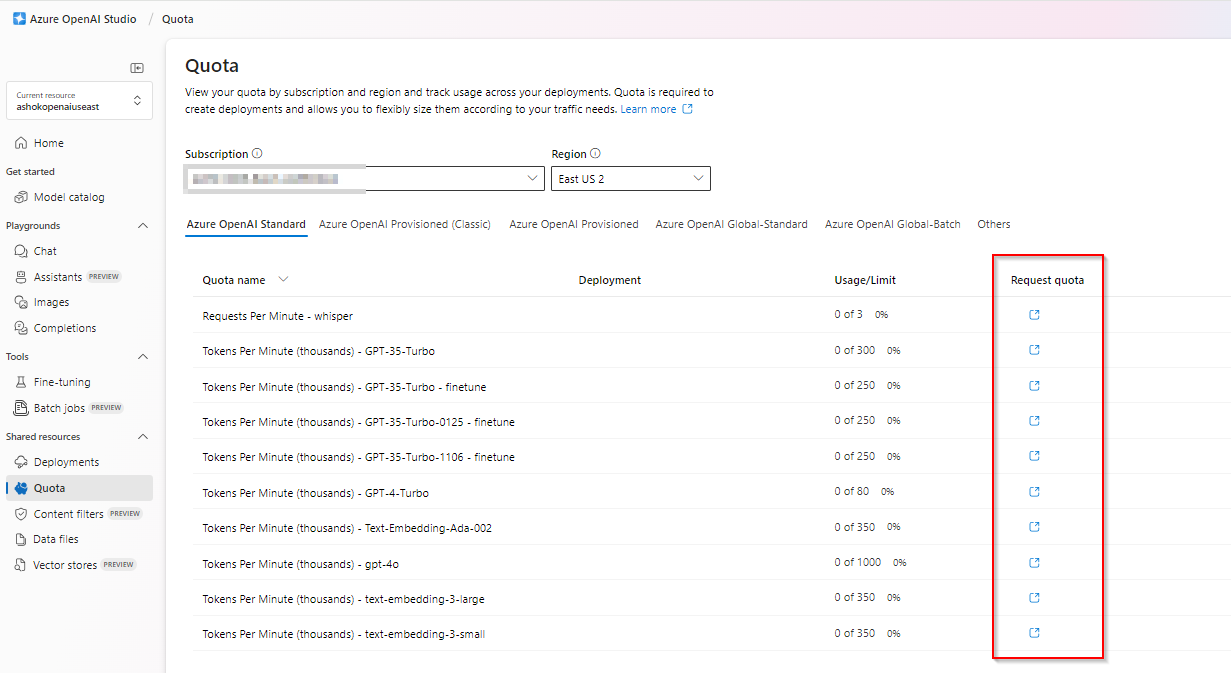Open request quota for GPT-4-Turbo row
This screenshot has height=673, width=1231.
(1034, 492)
